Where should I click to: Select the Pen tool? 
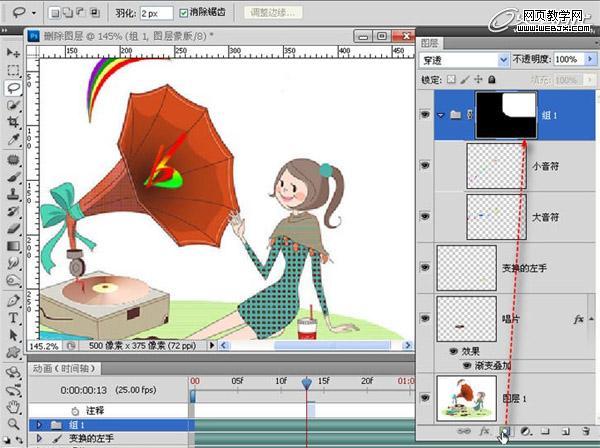click(x=13, y=299)
